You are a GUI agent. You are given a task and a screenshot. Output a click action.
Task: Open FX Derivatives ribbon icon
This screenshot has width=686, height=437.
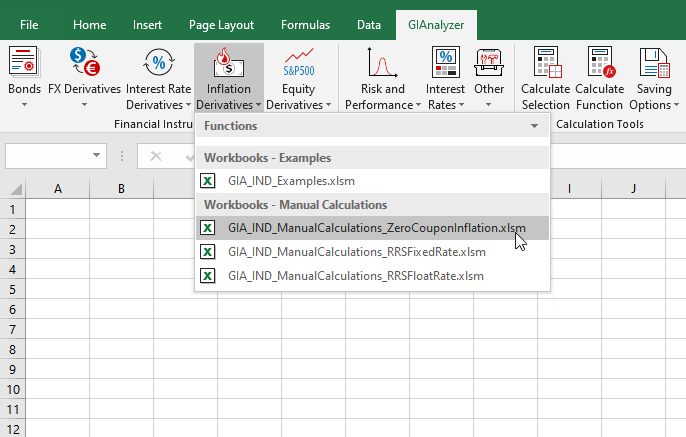click(84, 62)
